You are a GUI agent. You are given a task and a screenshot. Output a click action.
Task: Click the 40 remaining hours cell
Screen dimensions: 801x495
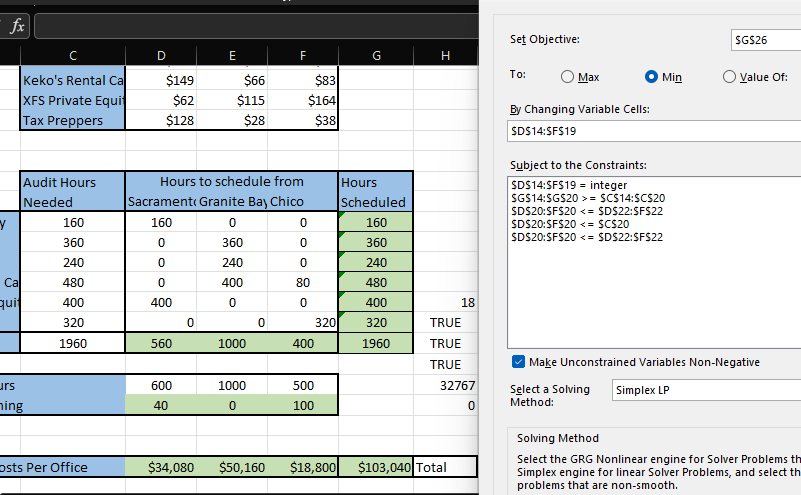pos(161,406)
